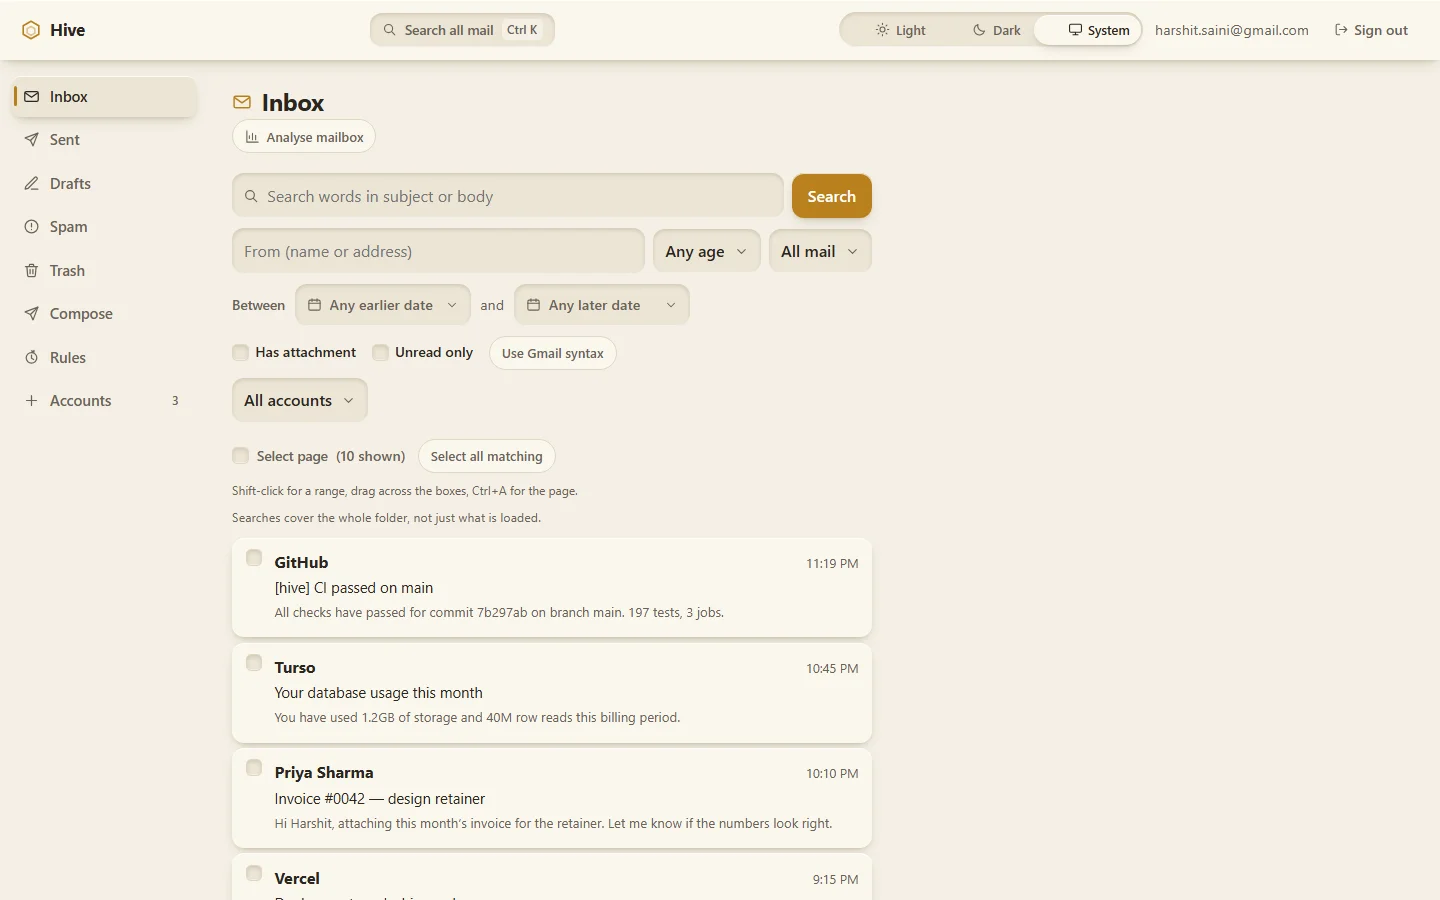Click the Use Gmail syntax button
The width and height of the screenshot is (1440, 900).
552,353
